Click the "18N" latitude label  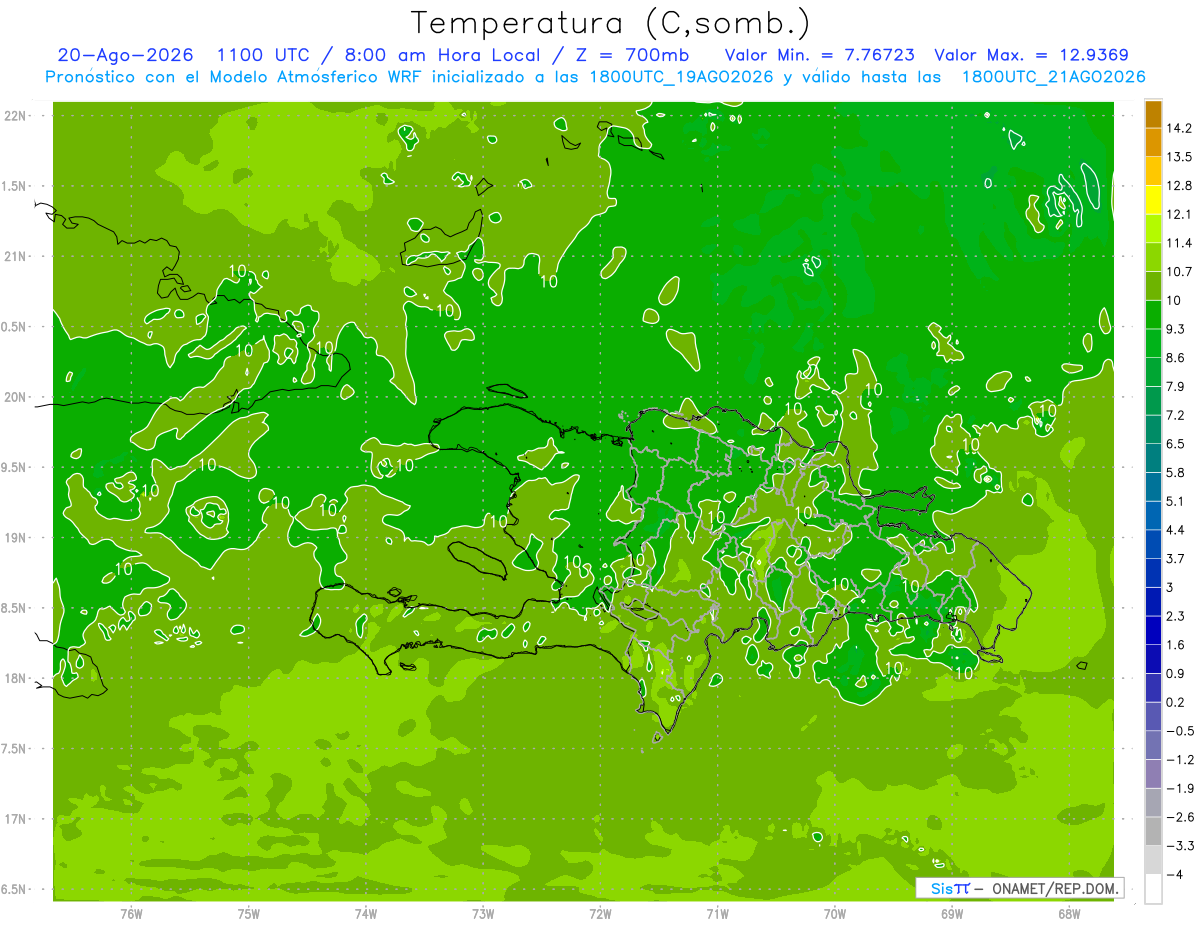tap(15, 678)
